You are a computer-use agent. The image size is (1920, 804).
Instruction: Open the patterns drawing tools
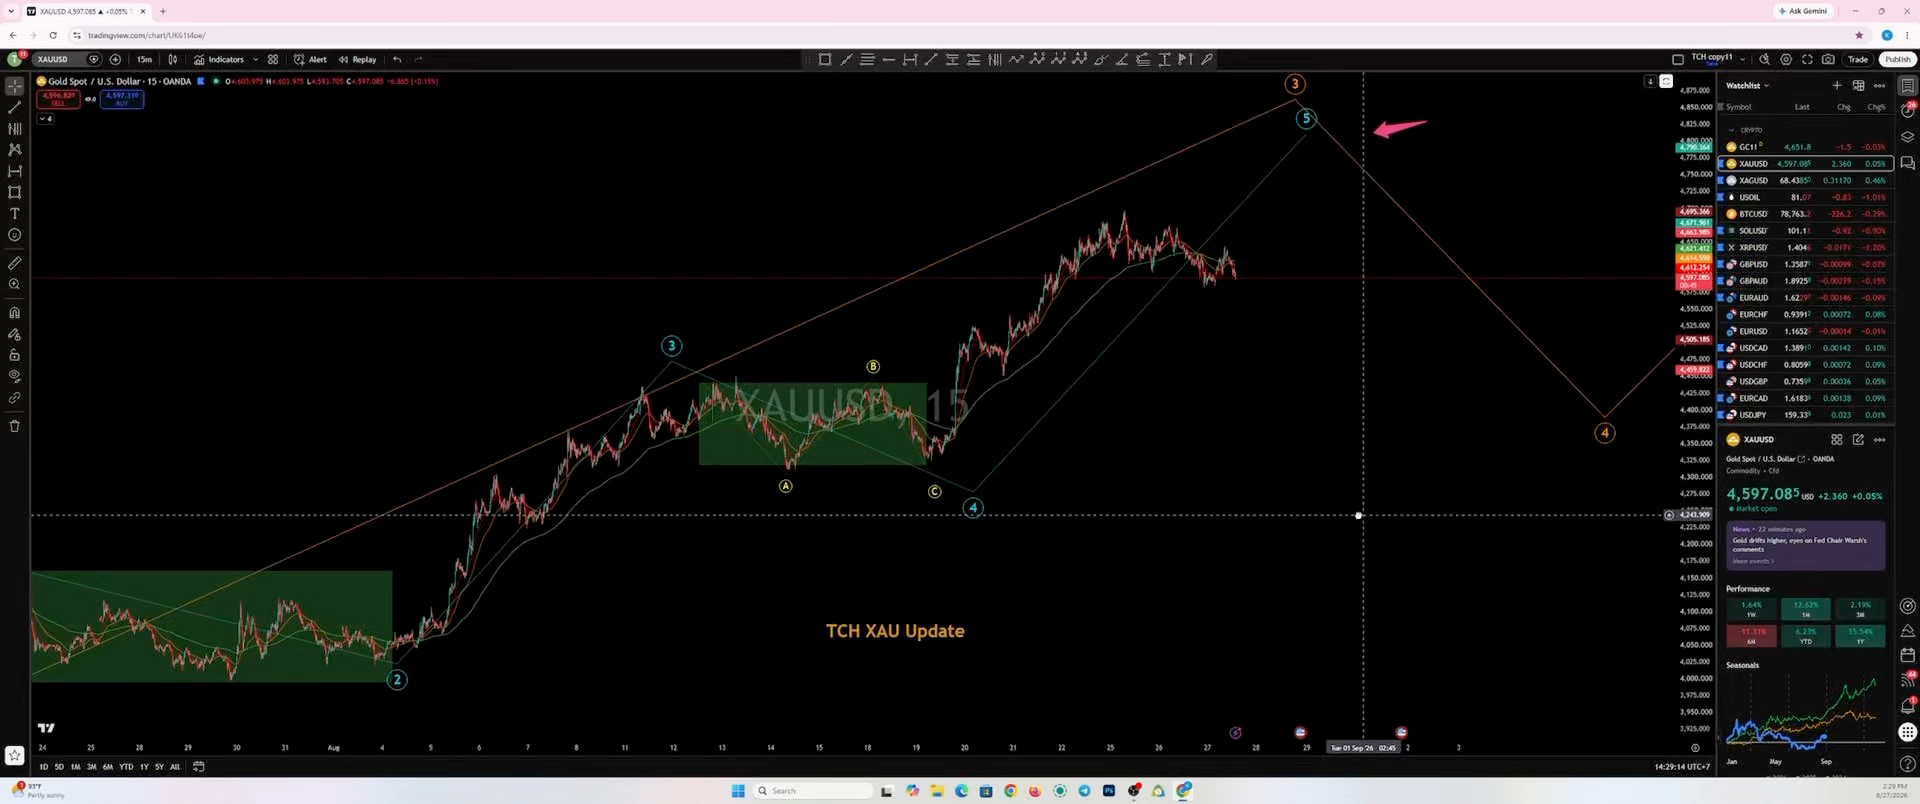14,149
